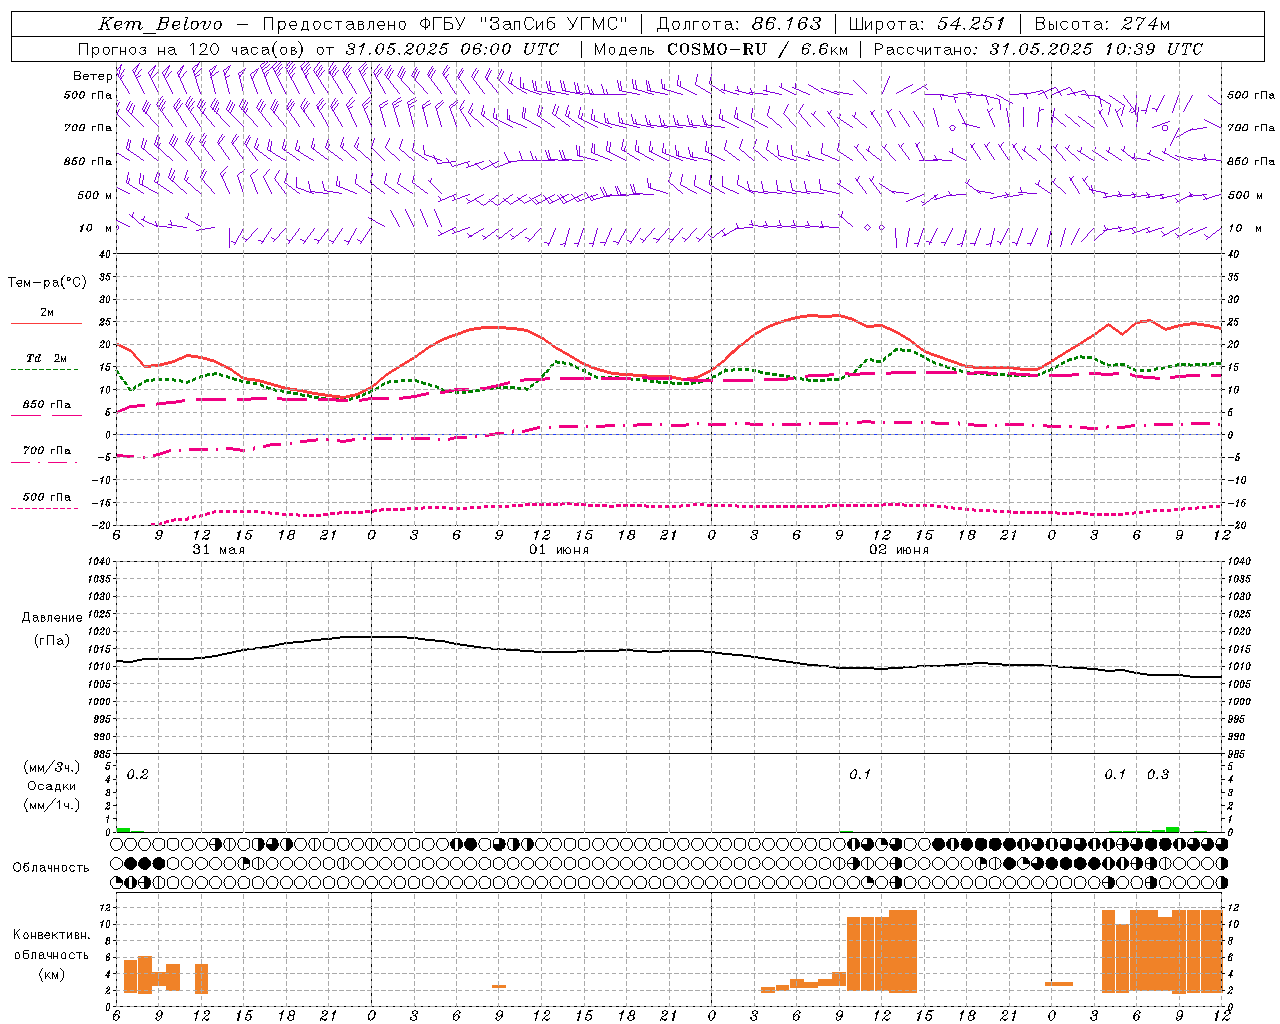
Task: Click the 'Долгота: 86.163' longitude value
Action: (738, 24)
